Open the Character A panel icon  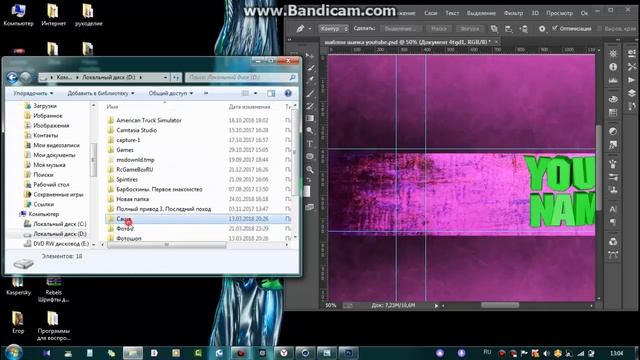pyautogui.click(x=613, y=209)
